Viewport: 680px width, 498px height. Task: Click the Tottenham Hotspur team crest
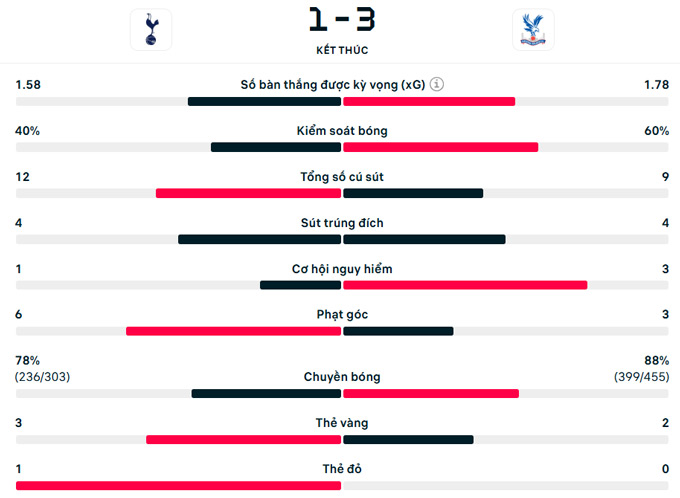[151, 30]
